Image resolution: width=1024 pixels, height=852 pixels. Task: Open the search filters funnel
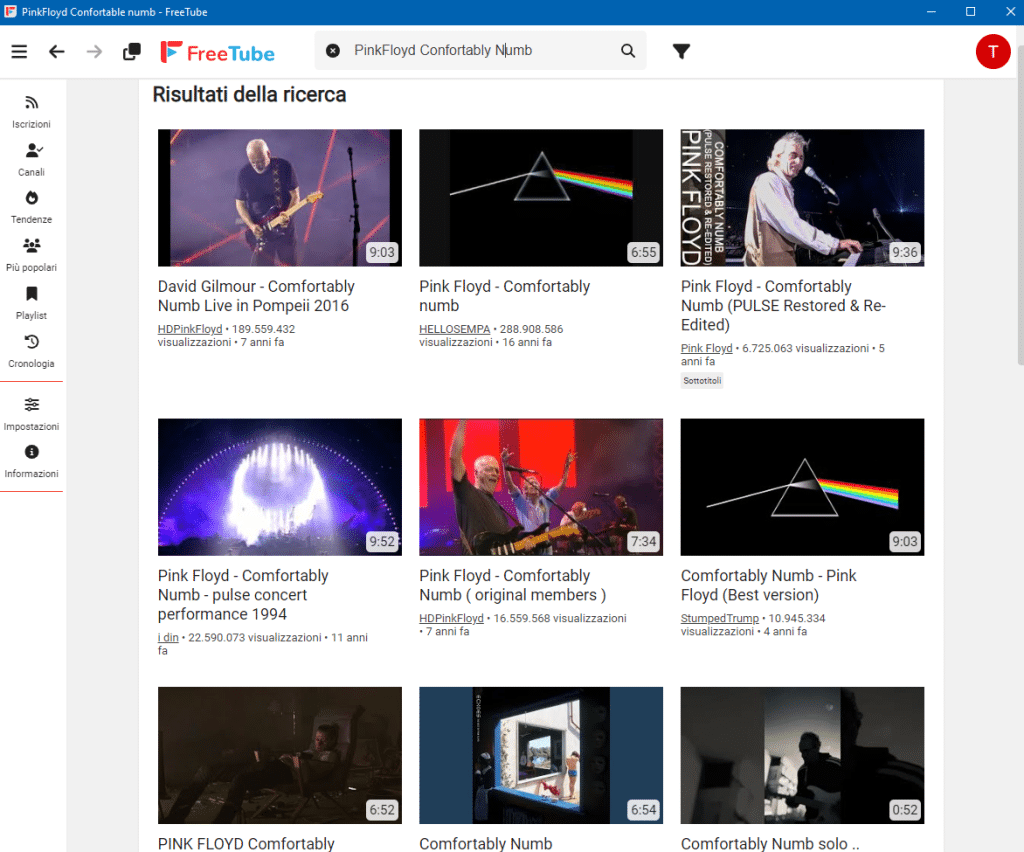tap(681, 51)
